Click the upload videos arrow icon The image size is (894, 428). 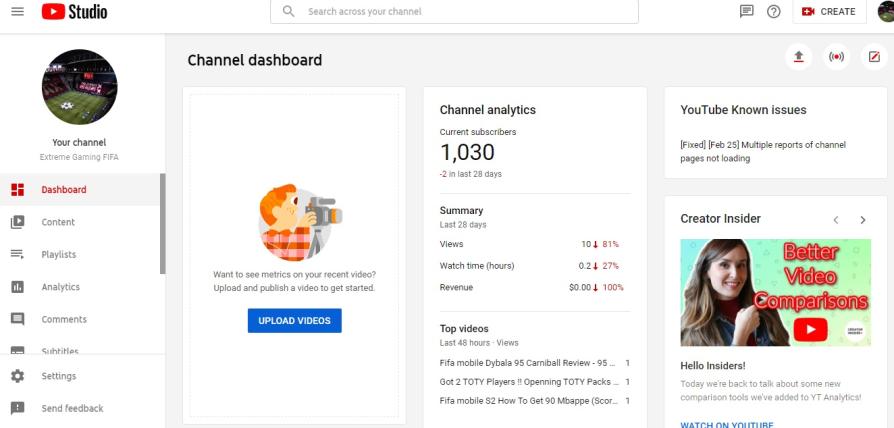pyautogui.click(x=799, y=57)
